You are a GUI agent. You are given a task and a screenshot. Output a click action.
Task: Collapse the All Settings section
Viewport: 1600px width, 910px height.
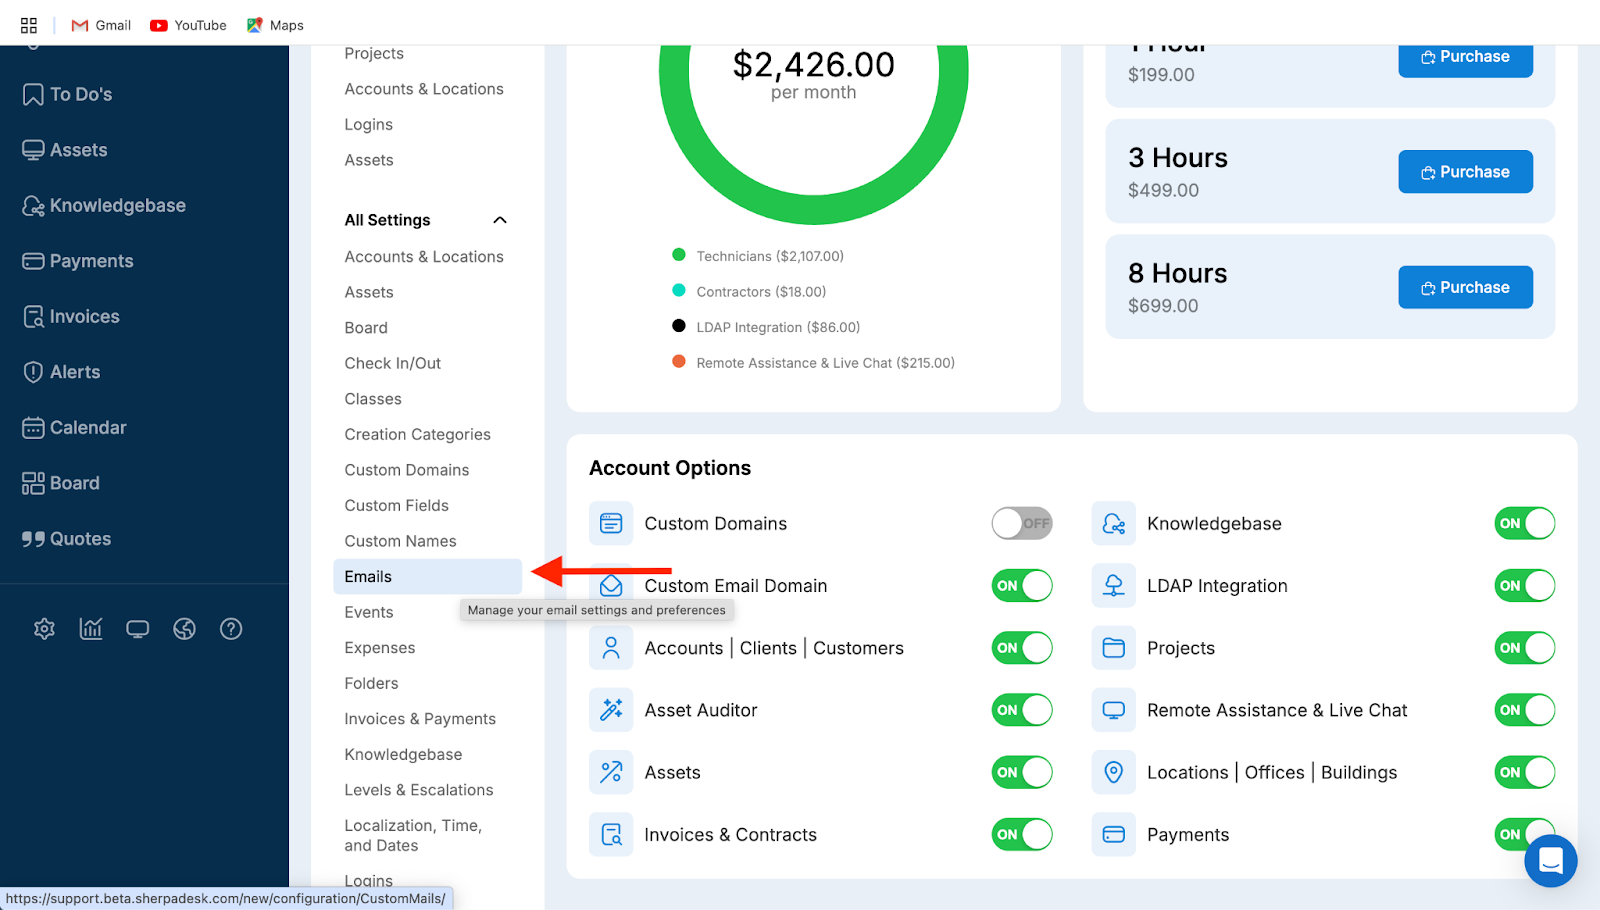(x=500, y=220)
